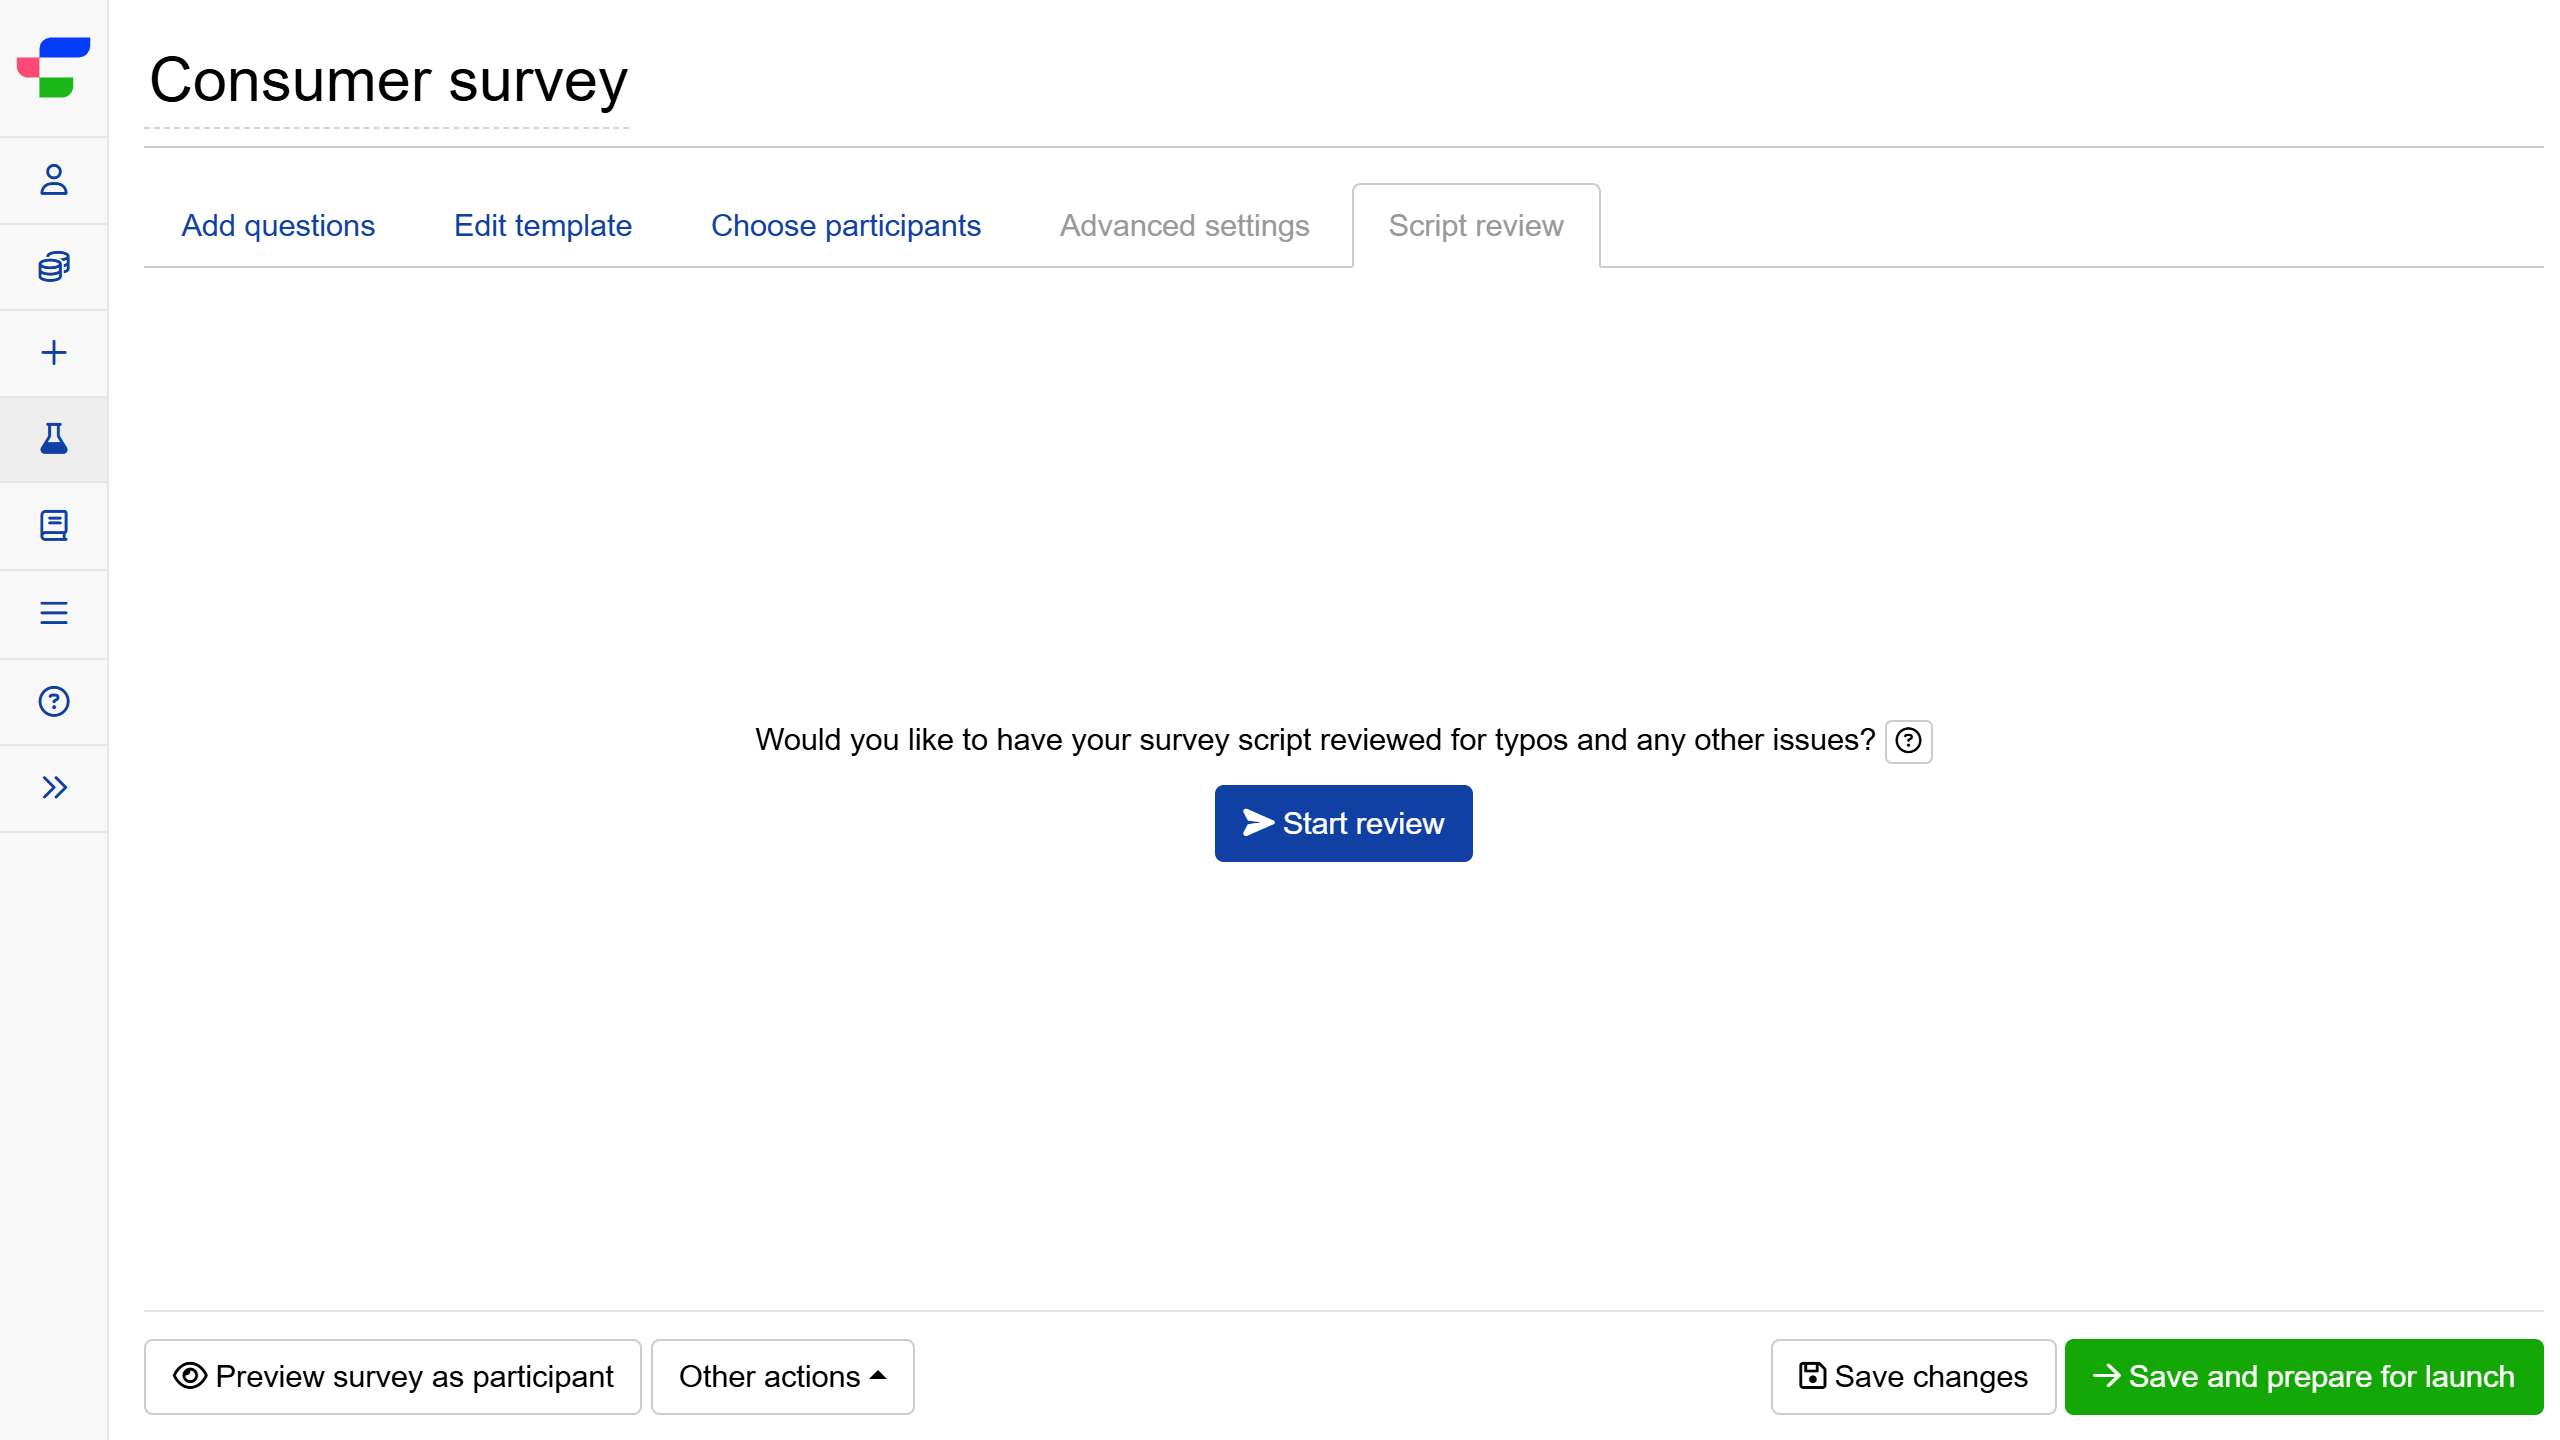Image resolution: width=2560 pixels, height=1440 pixels.
Task: Select the Advanced settings tab
Action: (x=1184, y=226)
